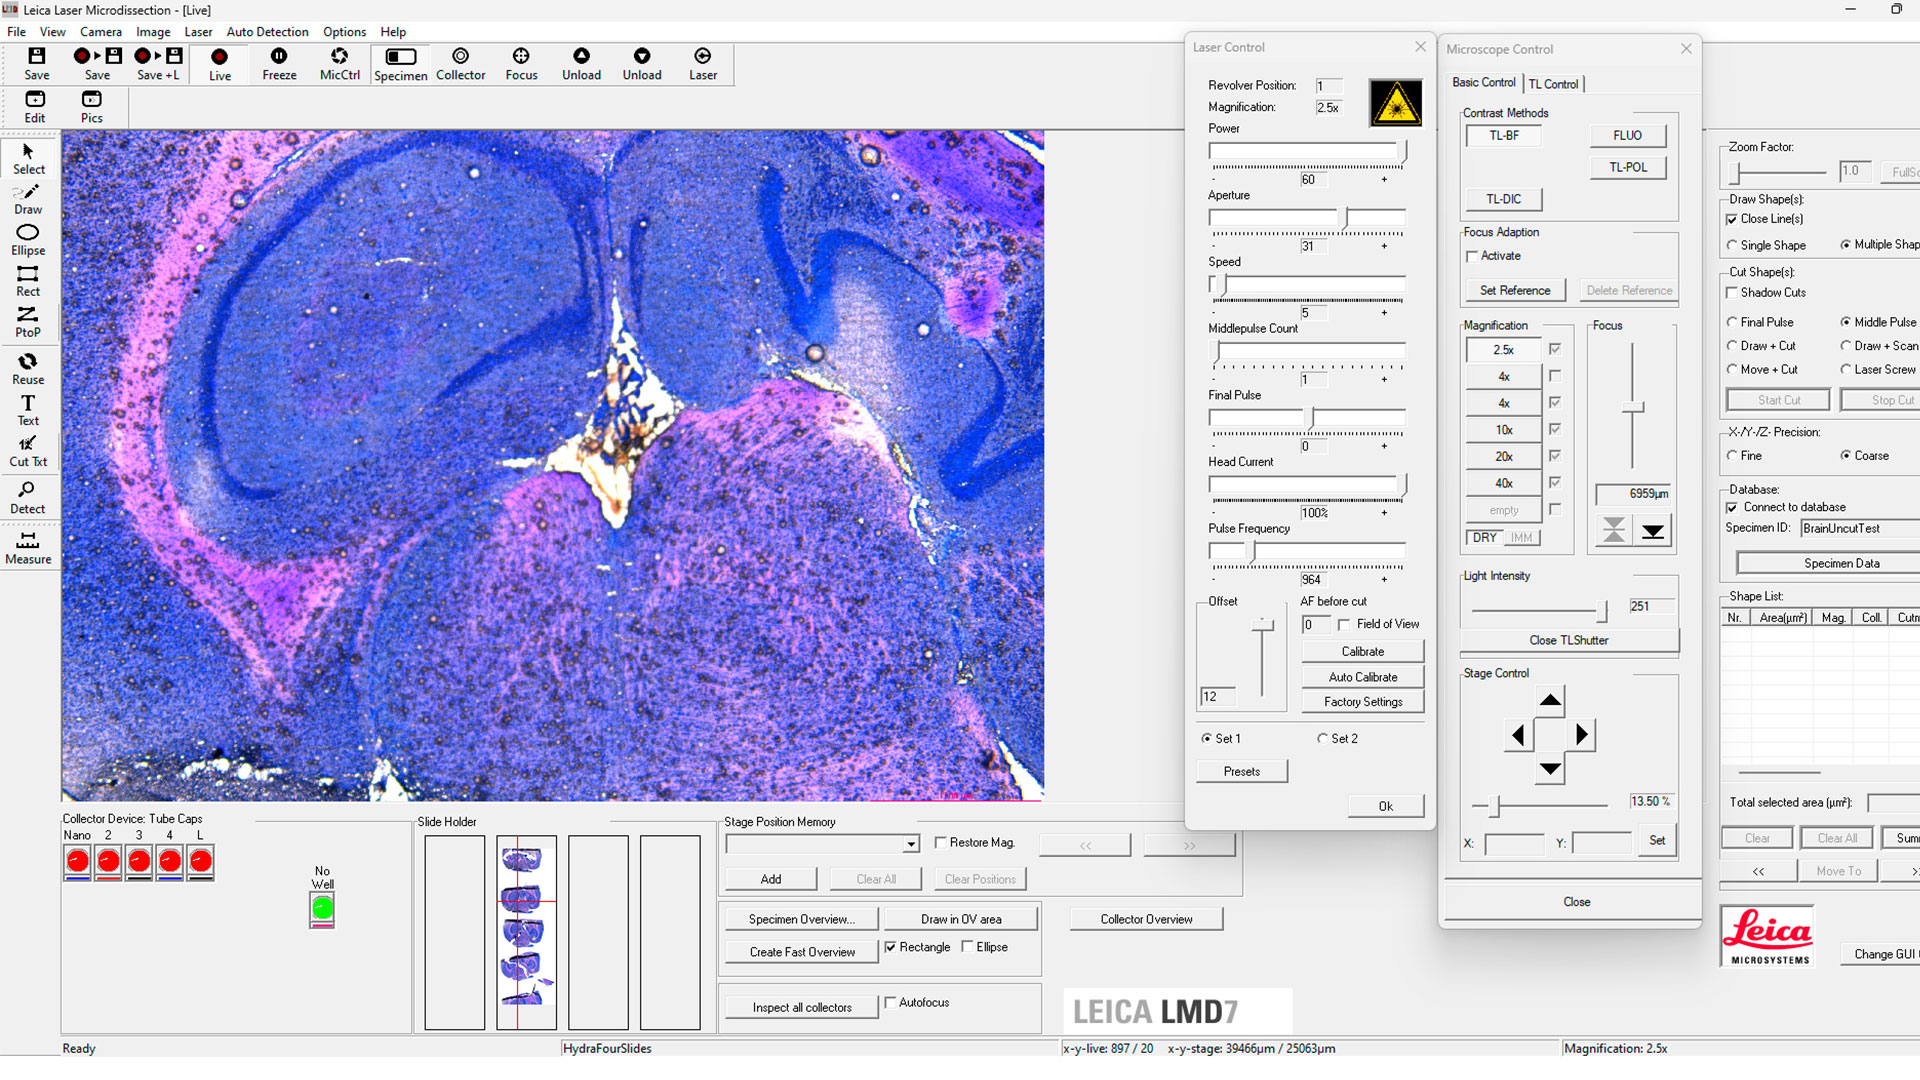Choose the Rect shape tool

[28, 281]
